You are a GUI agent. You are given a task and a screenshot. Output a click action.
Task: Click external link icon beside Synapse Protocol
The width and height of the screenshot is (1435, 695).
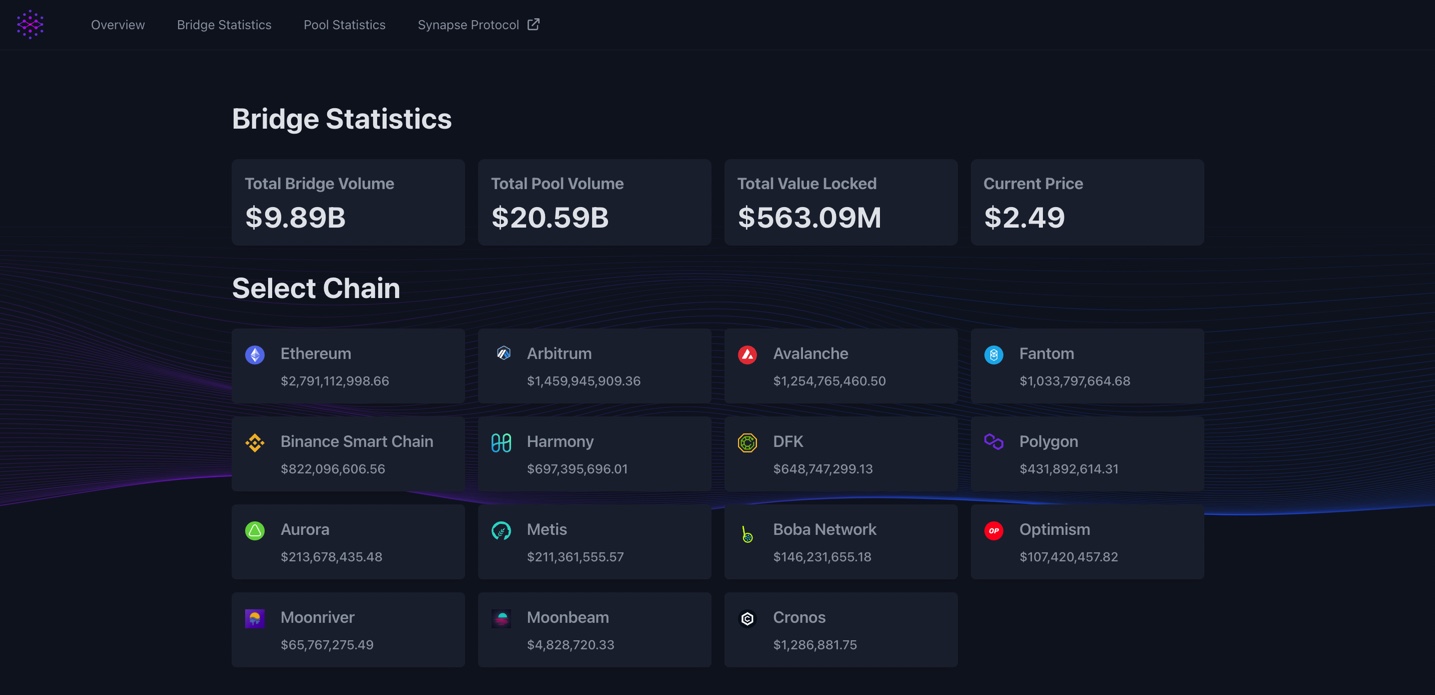pyautogui.click(x=533, y=24)
